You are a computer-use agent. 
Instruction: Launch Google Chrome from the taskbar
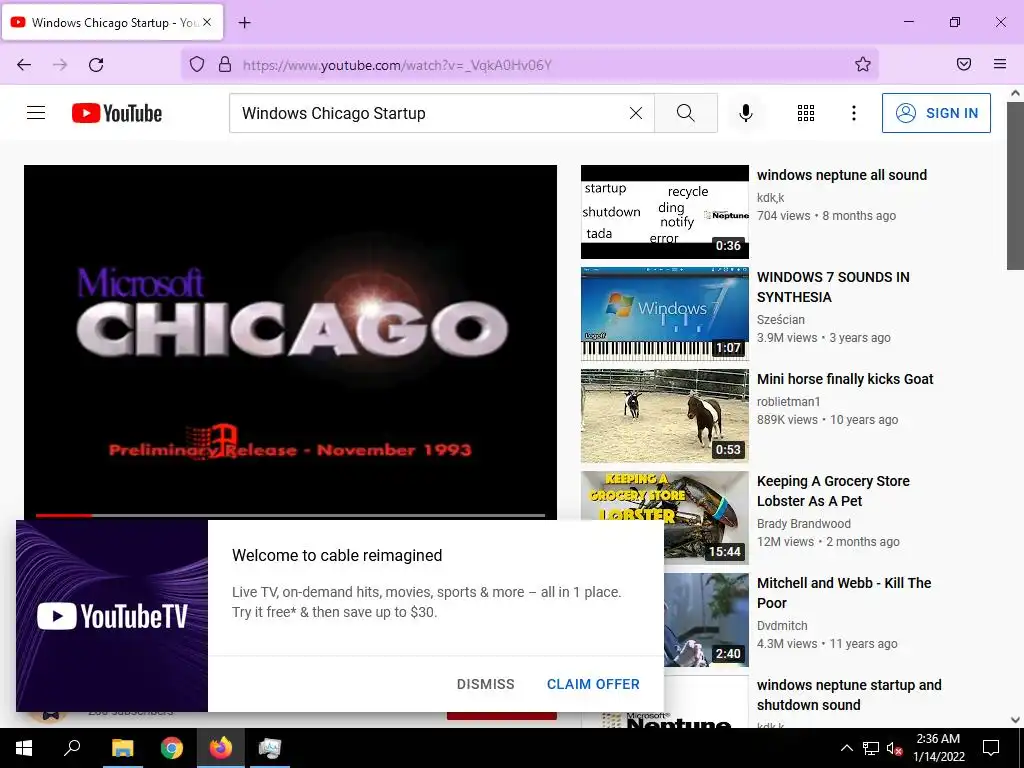(171, 748)
